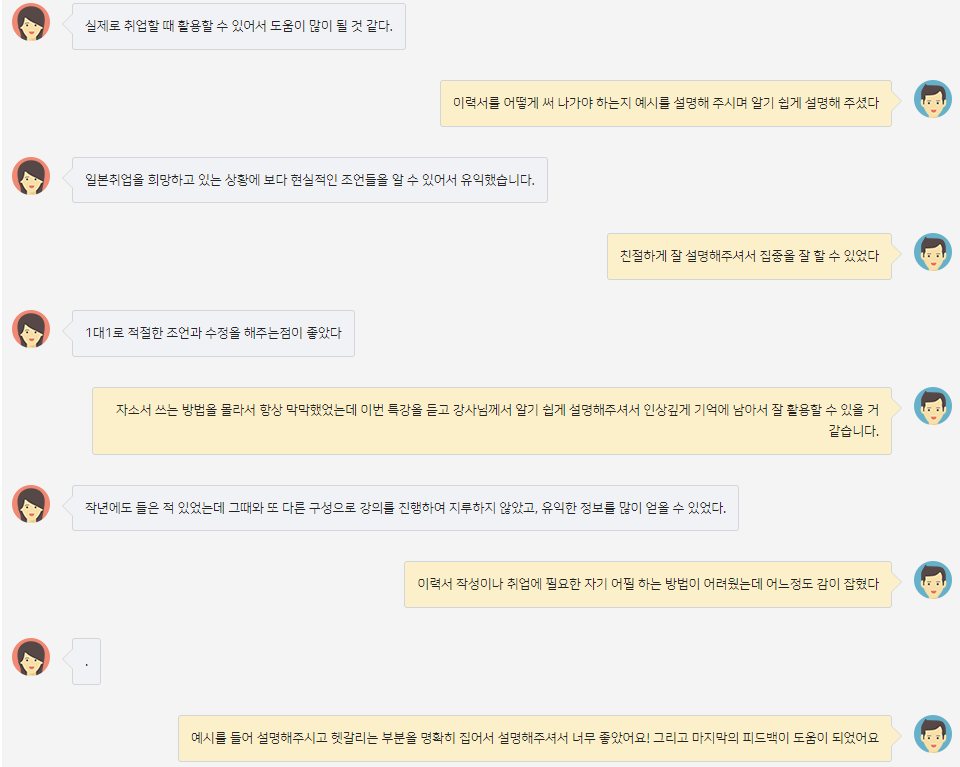Click male avatar beside '이력서를 어떻게 써' message
The height and width of the screenshot is (767, 960).
tap(932, 99)
